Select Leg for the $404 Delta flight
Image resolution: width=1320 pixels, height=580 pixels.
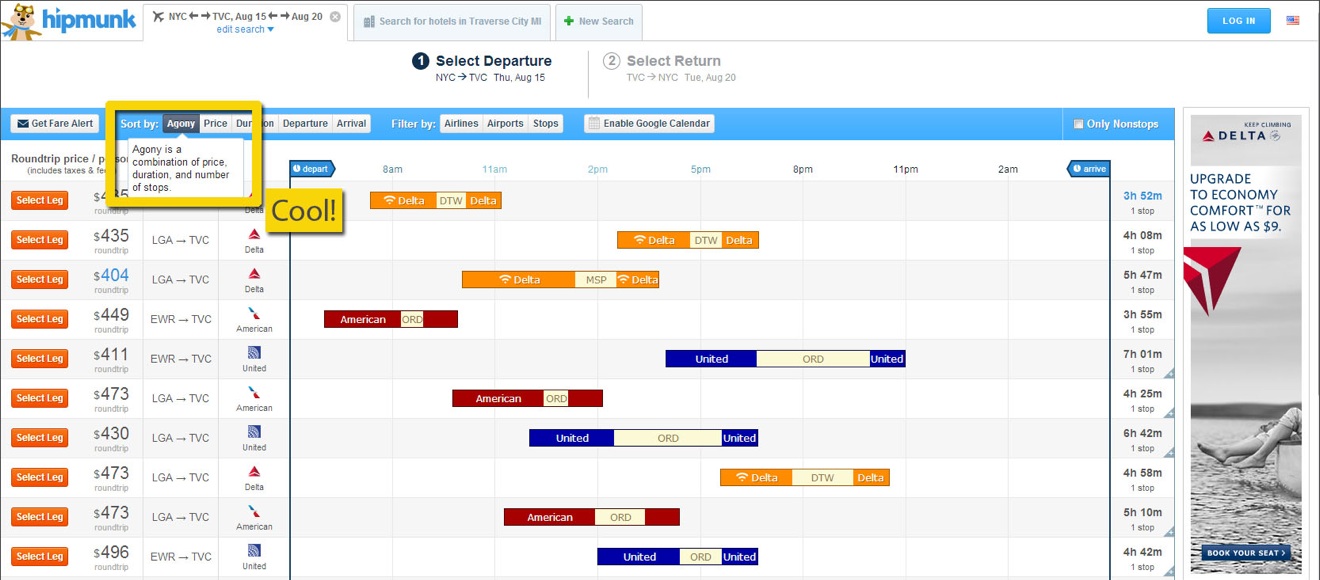tap(40, 279)
